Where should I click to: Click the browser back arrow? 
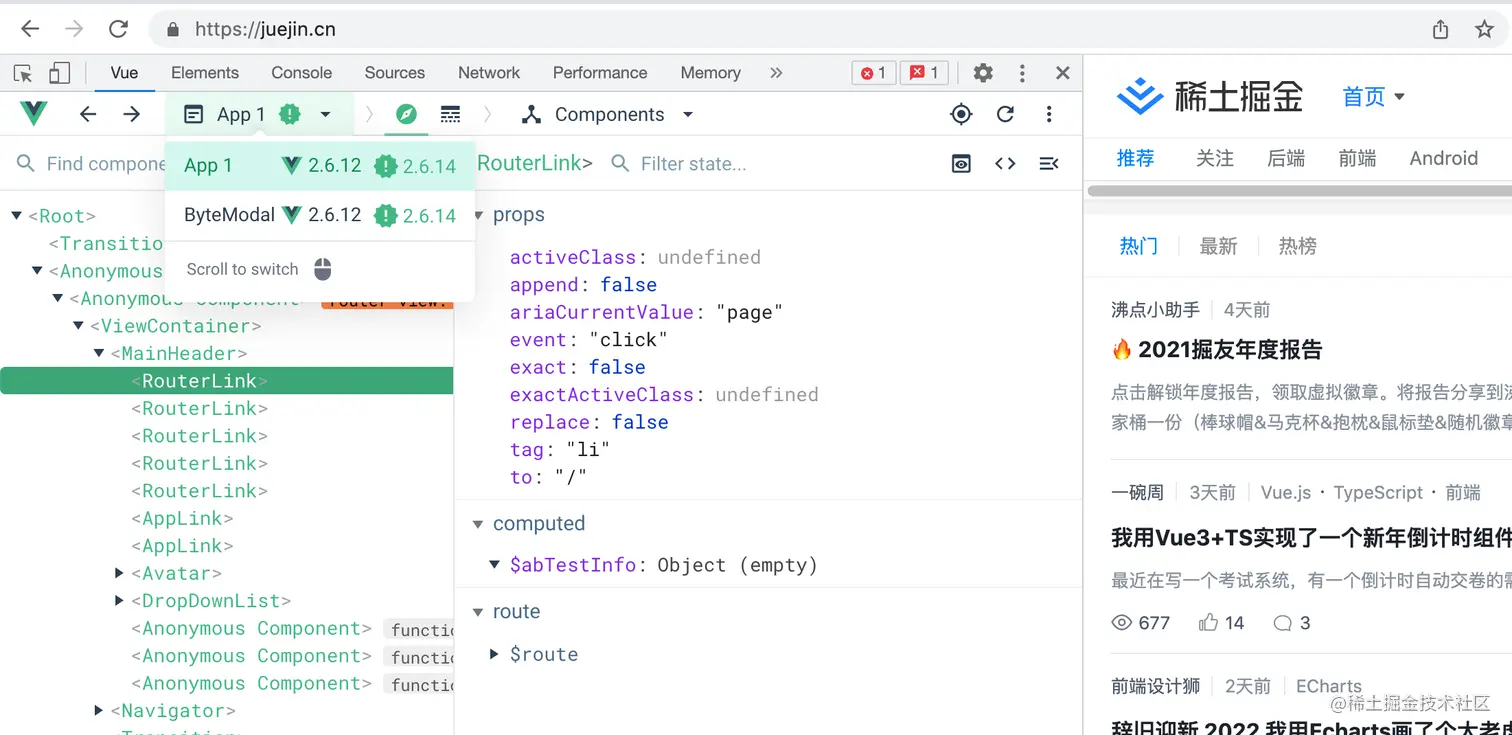point(30,29)
